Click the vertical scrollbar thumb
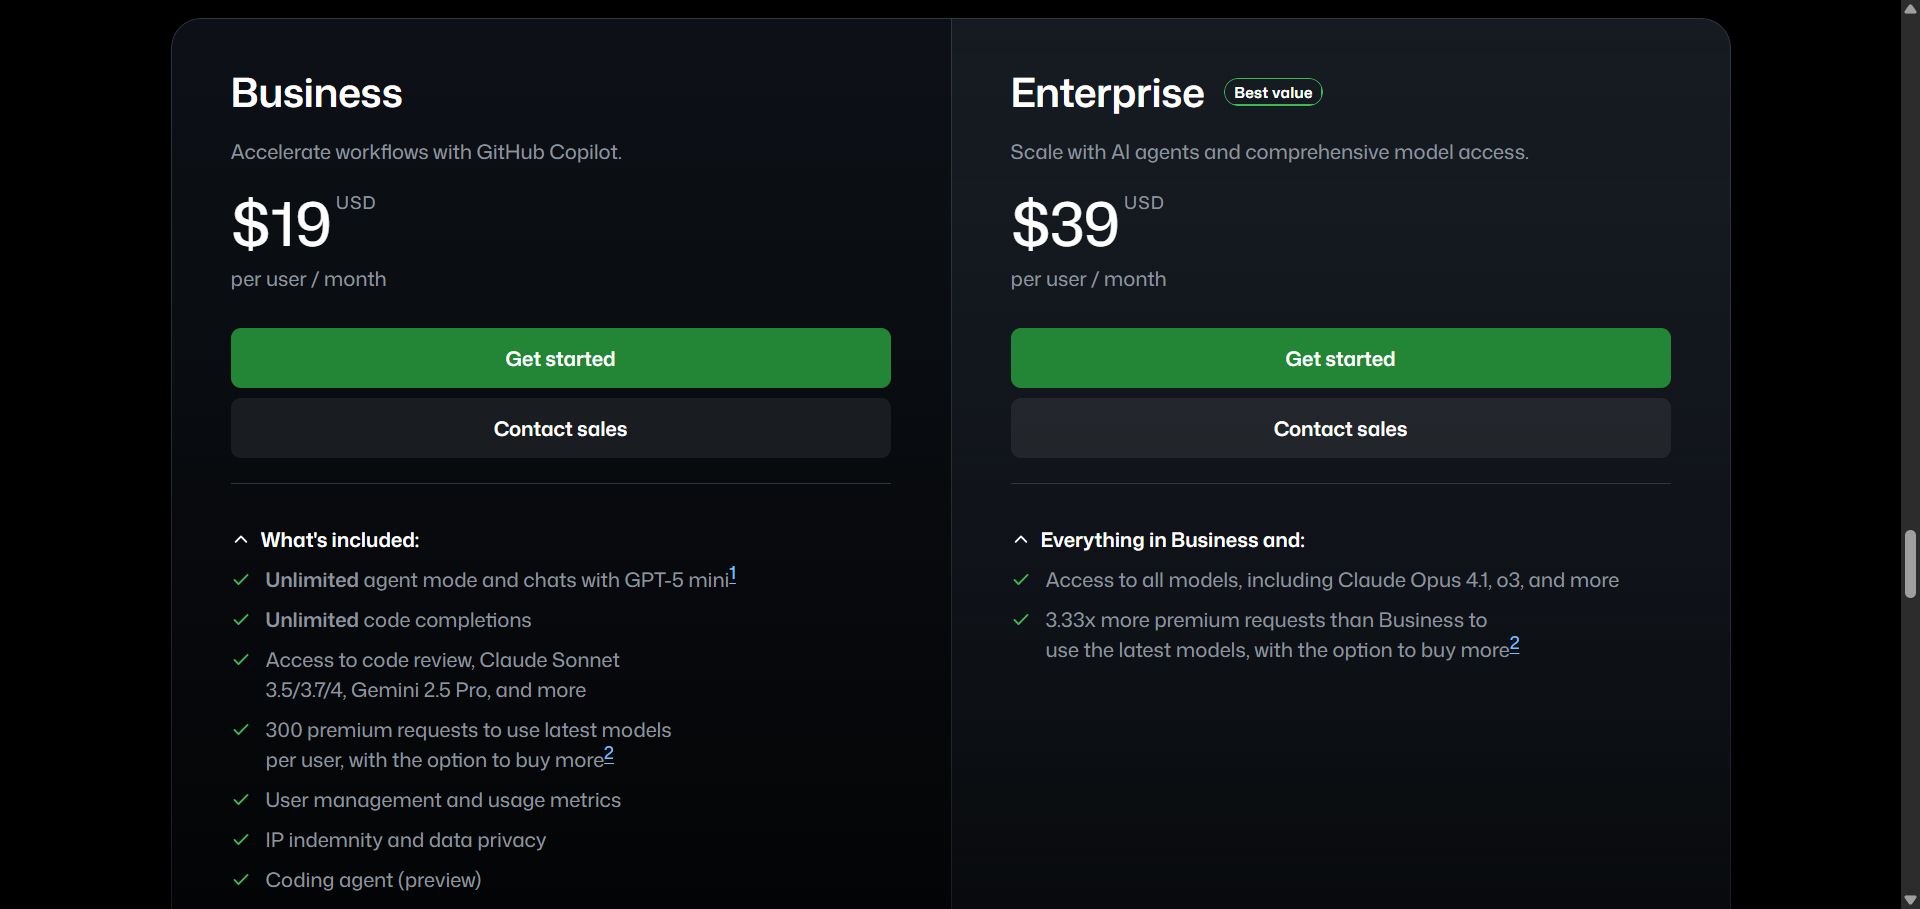This screenshot has width=1920, height=909. click(x=1910, y=564)
